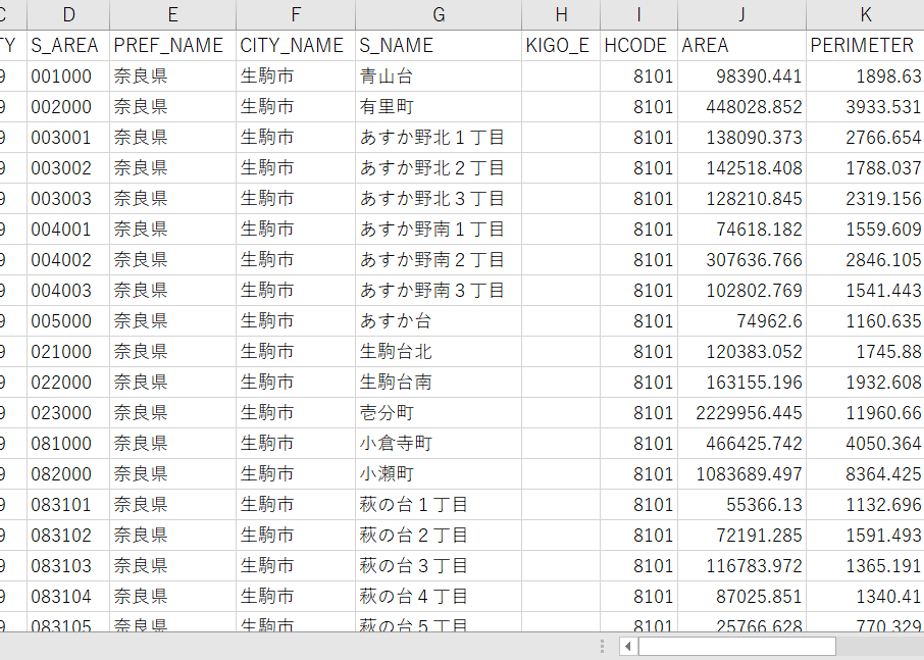
Task: Click the PERIMETER header cell
Action: pos(865,45)
